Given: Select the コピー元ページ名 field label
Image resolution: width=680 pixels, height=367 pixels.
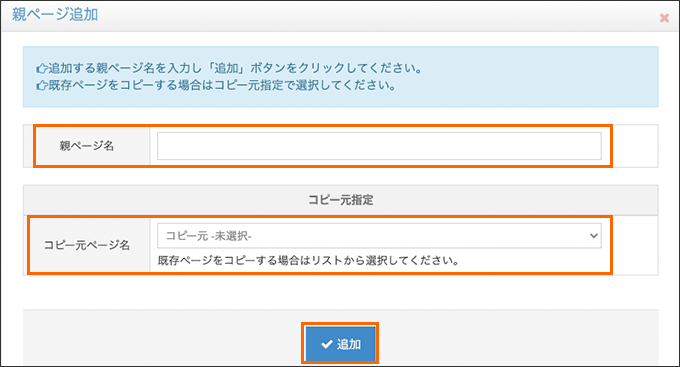Looking at the screenshot, I should (x=87, y=245).
